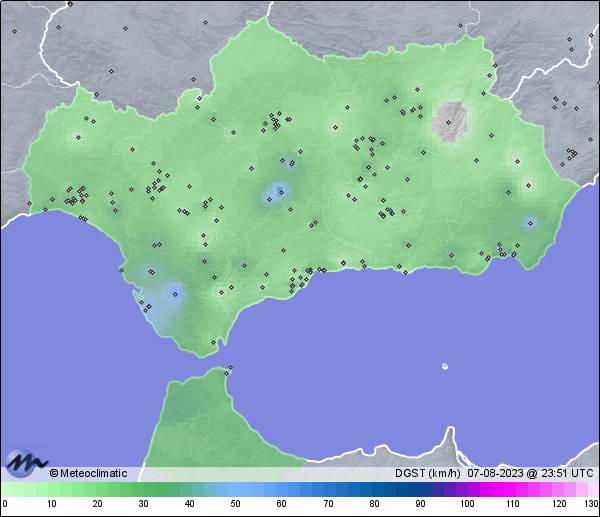Screen dimensions: 600x517
Task: Open the © Meteoclimatic copyright link
Action: (88, 473)
